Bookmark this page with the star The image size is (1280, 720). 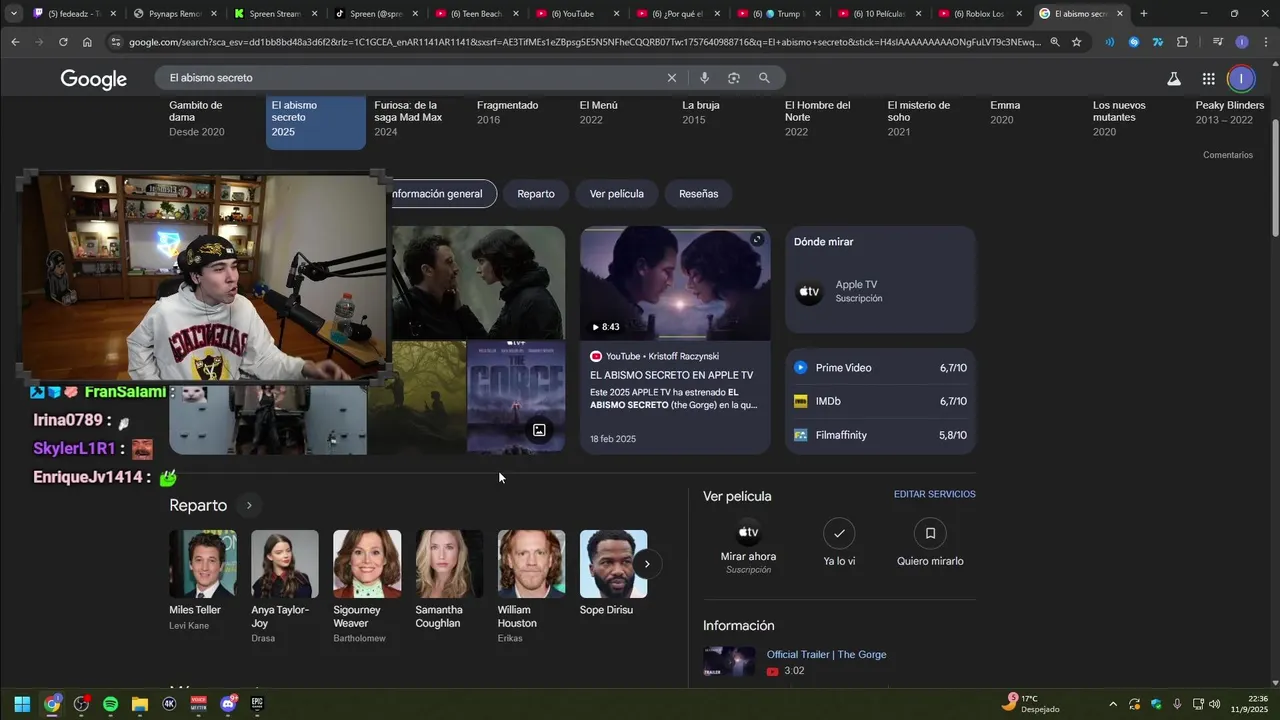pos(1076,42)
